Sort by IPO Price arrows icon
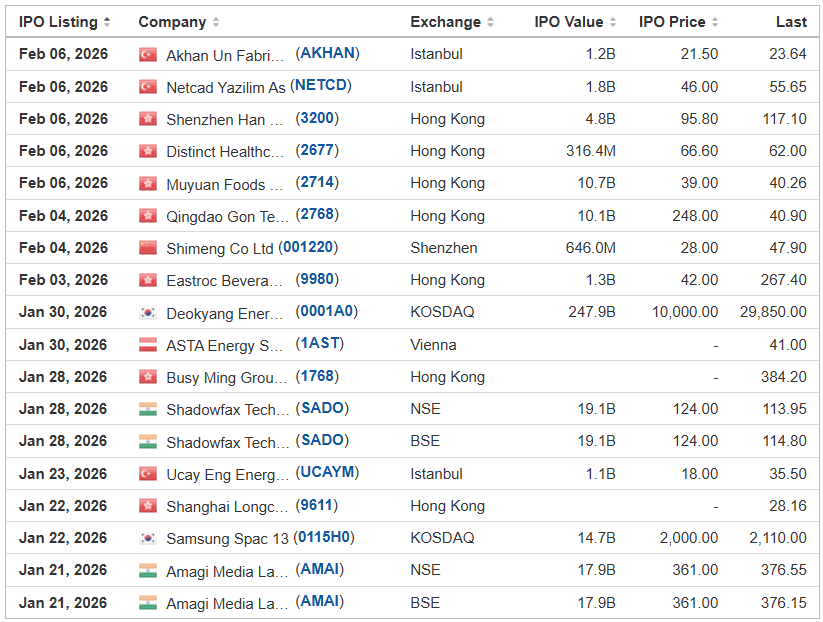 coord(714,22)
